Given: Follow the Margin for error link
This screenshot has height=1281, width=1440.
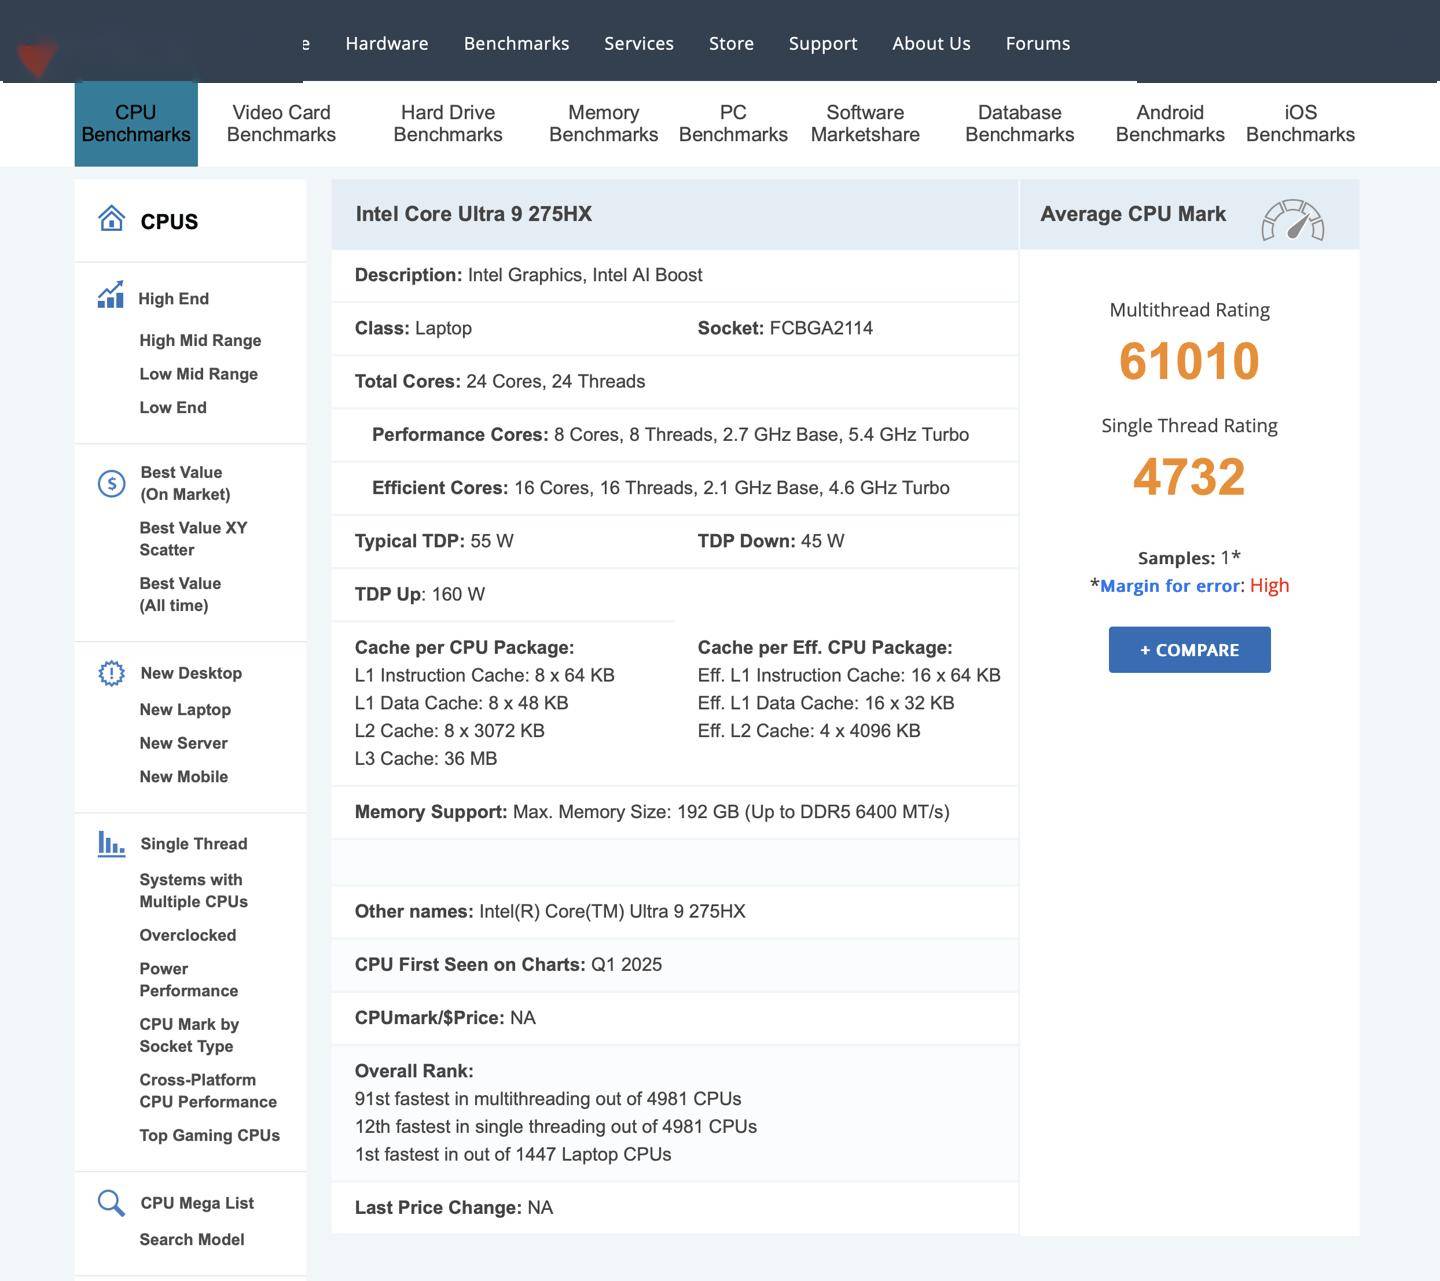Looking at the screenshot, I should (x=1169, y=586).
